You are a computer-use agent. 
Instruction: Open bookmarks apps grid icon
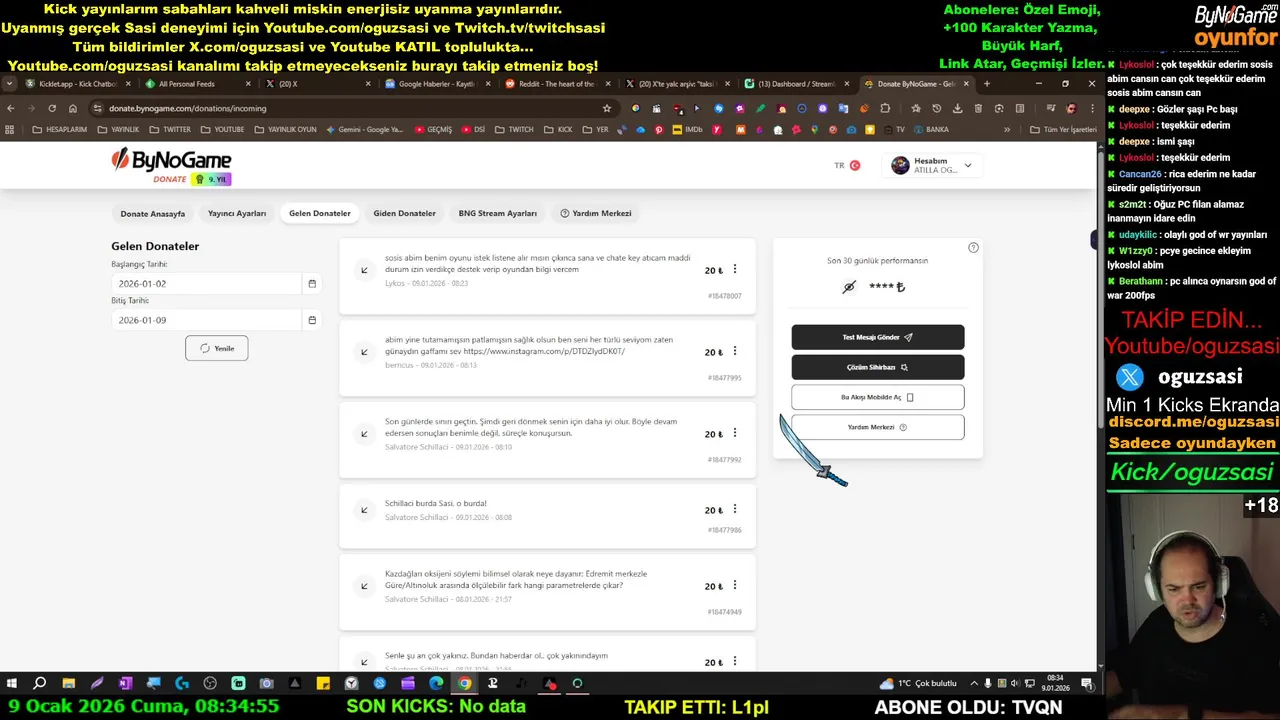coord(10,129)
